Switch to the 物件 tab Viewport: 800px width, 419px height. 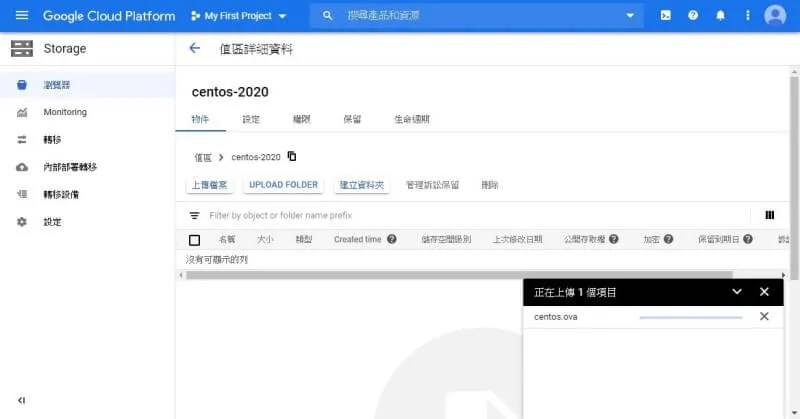coord(200,119)
